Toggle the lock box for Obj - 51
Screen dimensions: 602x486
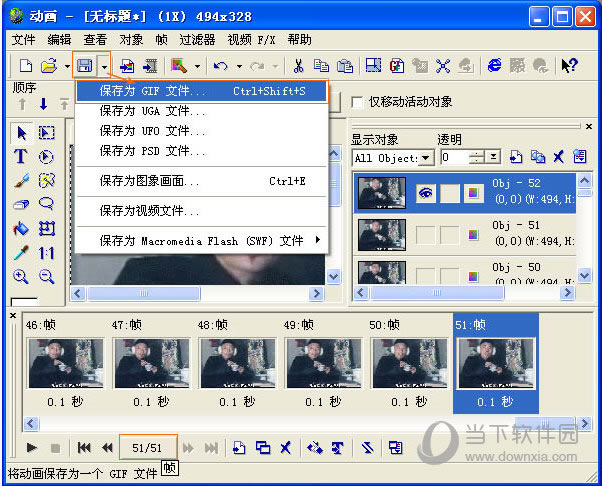click(x=450, y=235)
